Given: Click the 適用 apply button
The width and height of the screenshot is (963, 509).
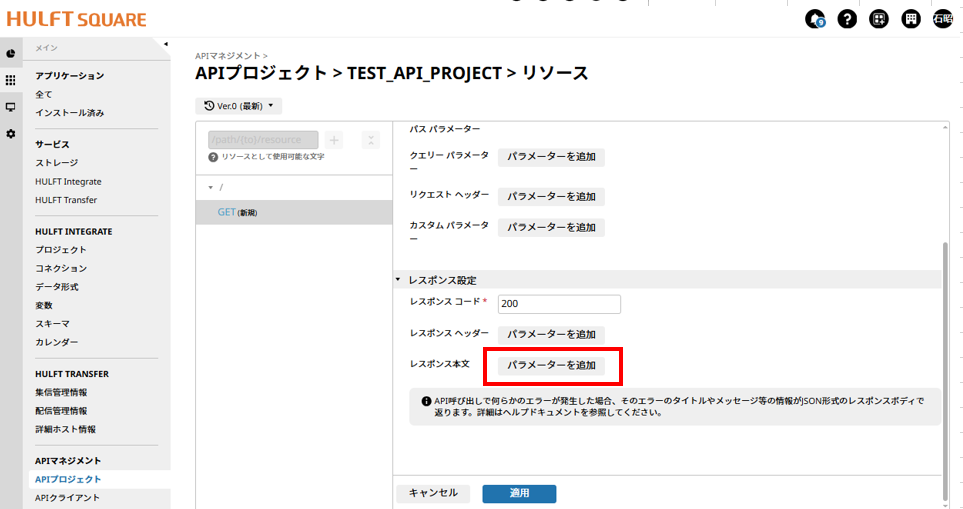Looking at the screenshot, I should (519, 494).
